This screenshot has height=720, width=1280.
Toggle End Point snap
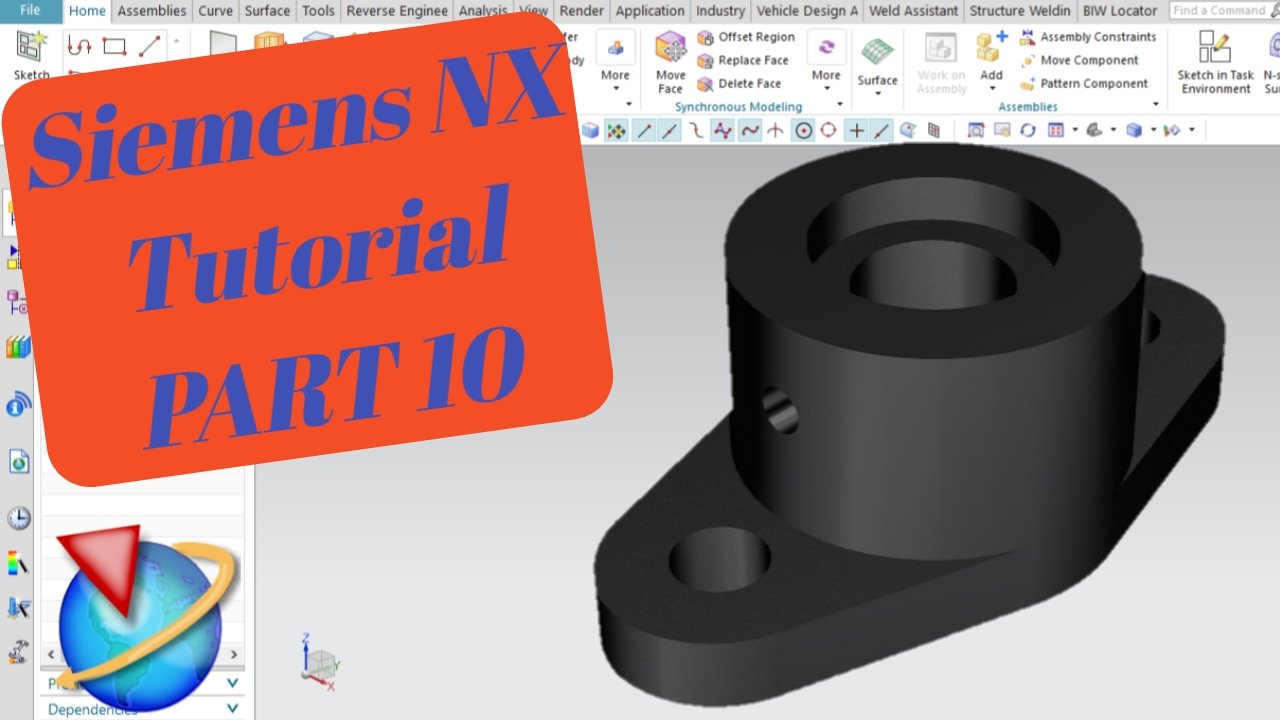pos(645,130)
